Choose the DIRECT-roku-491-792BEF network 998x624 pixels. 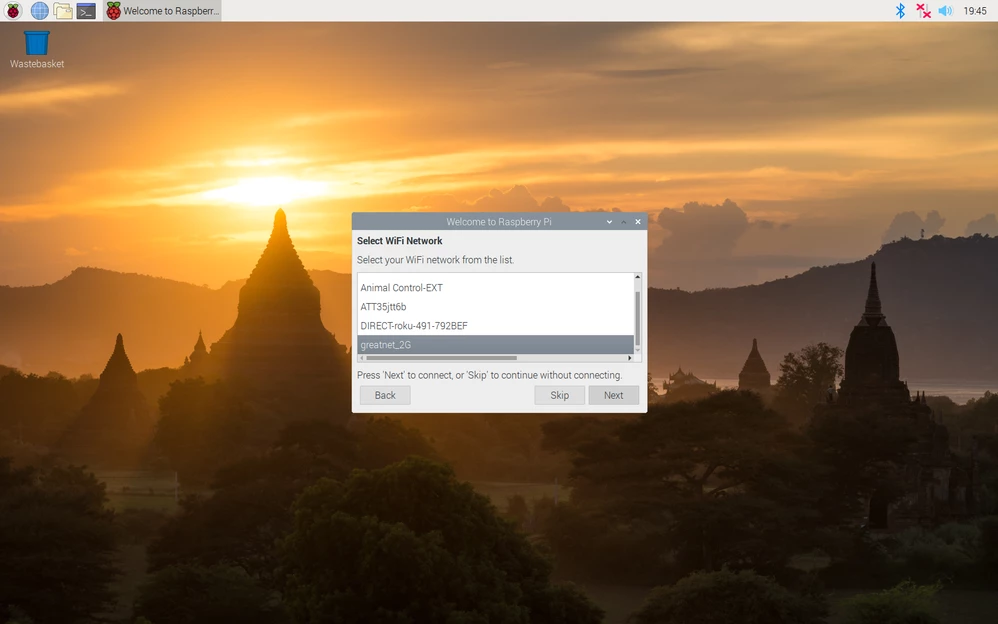coord(495,326)
